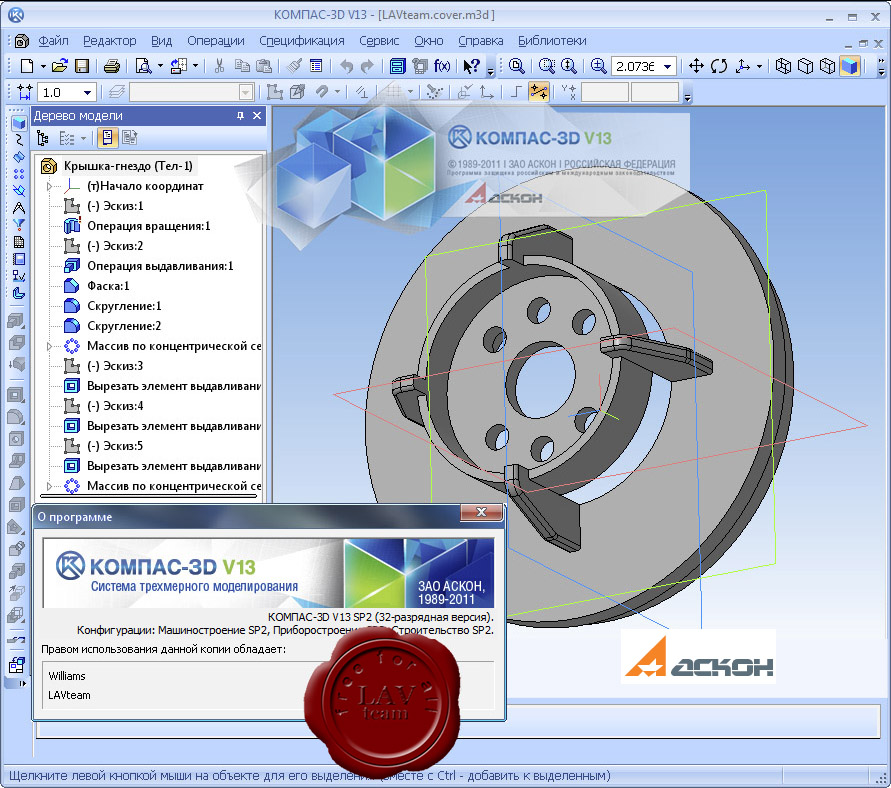This screenshot has width=891, height=788.
Task: Open the Сервис menu
Action: point(379,41)
